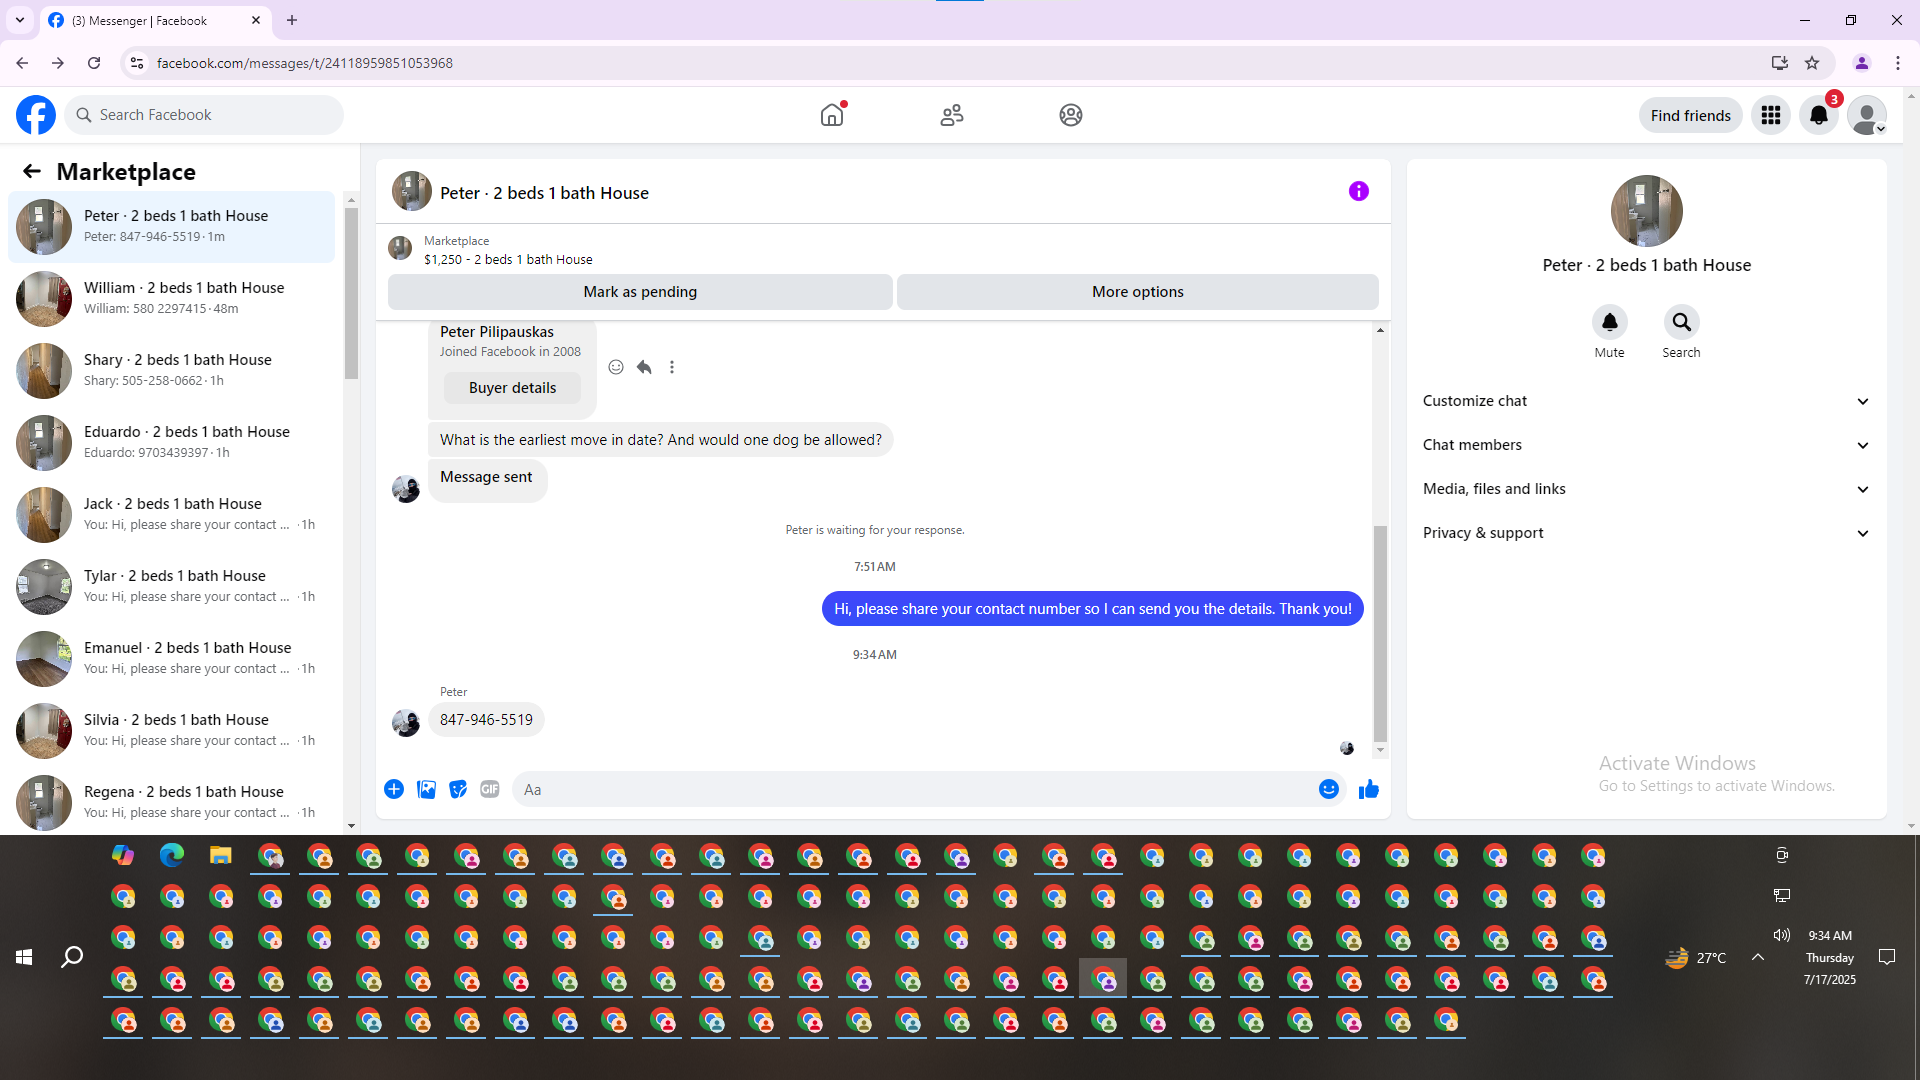Open a new browser tab
Image resolution: width=1920 pixels, height=1080 pixels.
[292, 20]
